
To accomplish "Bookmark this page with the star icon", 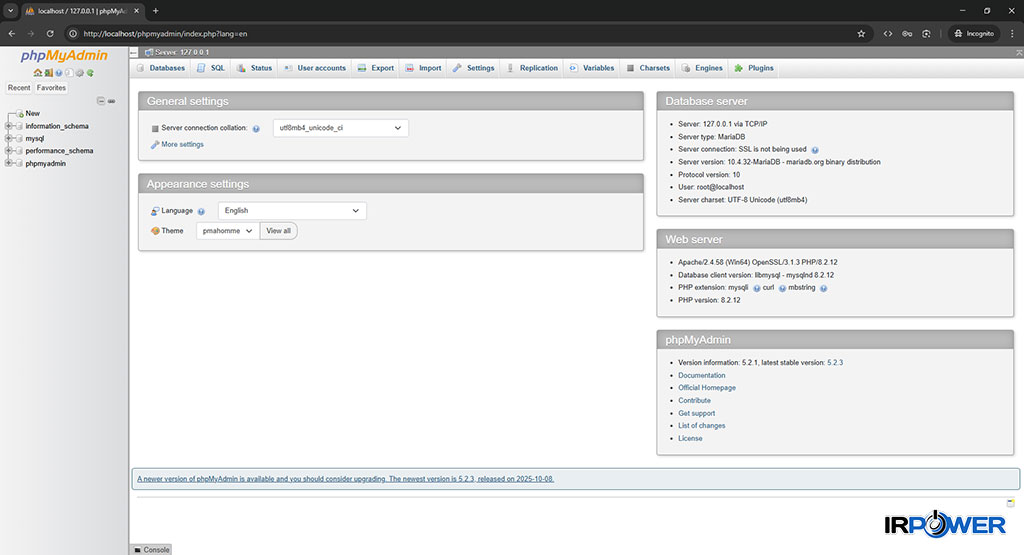I will coord(861,33).
